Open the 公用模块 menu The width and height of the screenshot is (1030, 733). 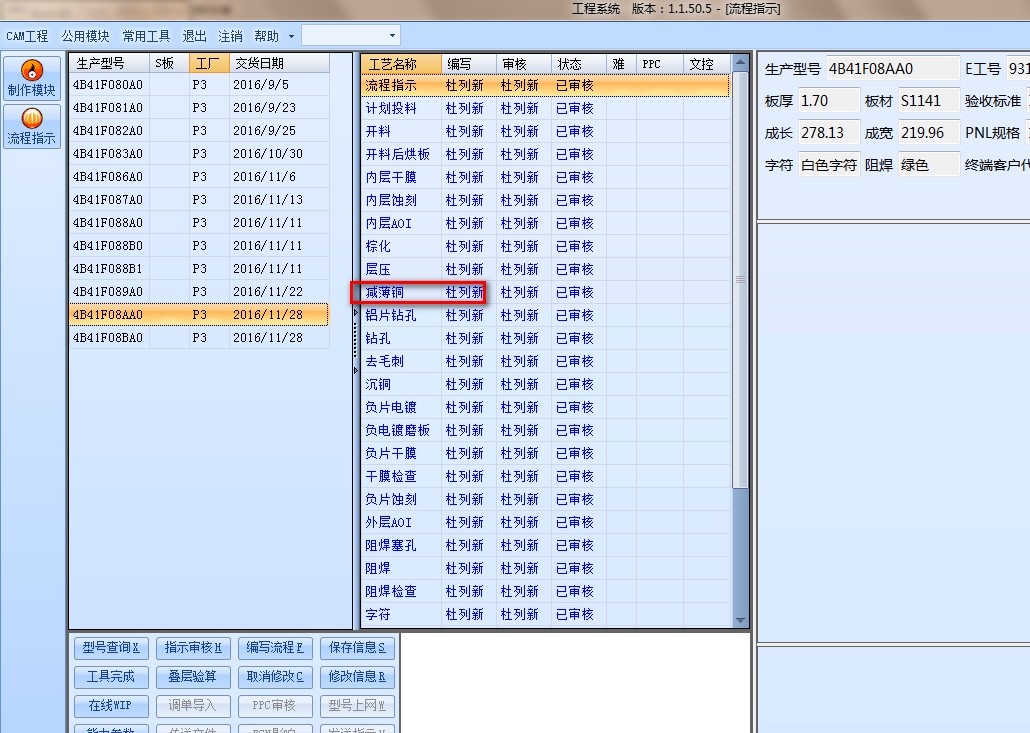85,36
